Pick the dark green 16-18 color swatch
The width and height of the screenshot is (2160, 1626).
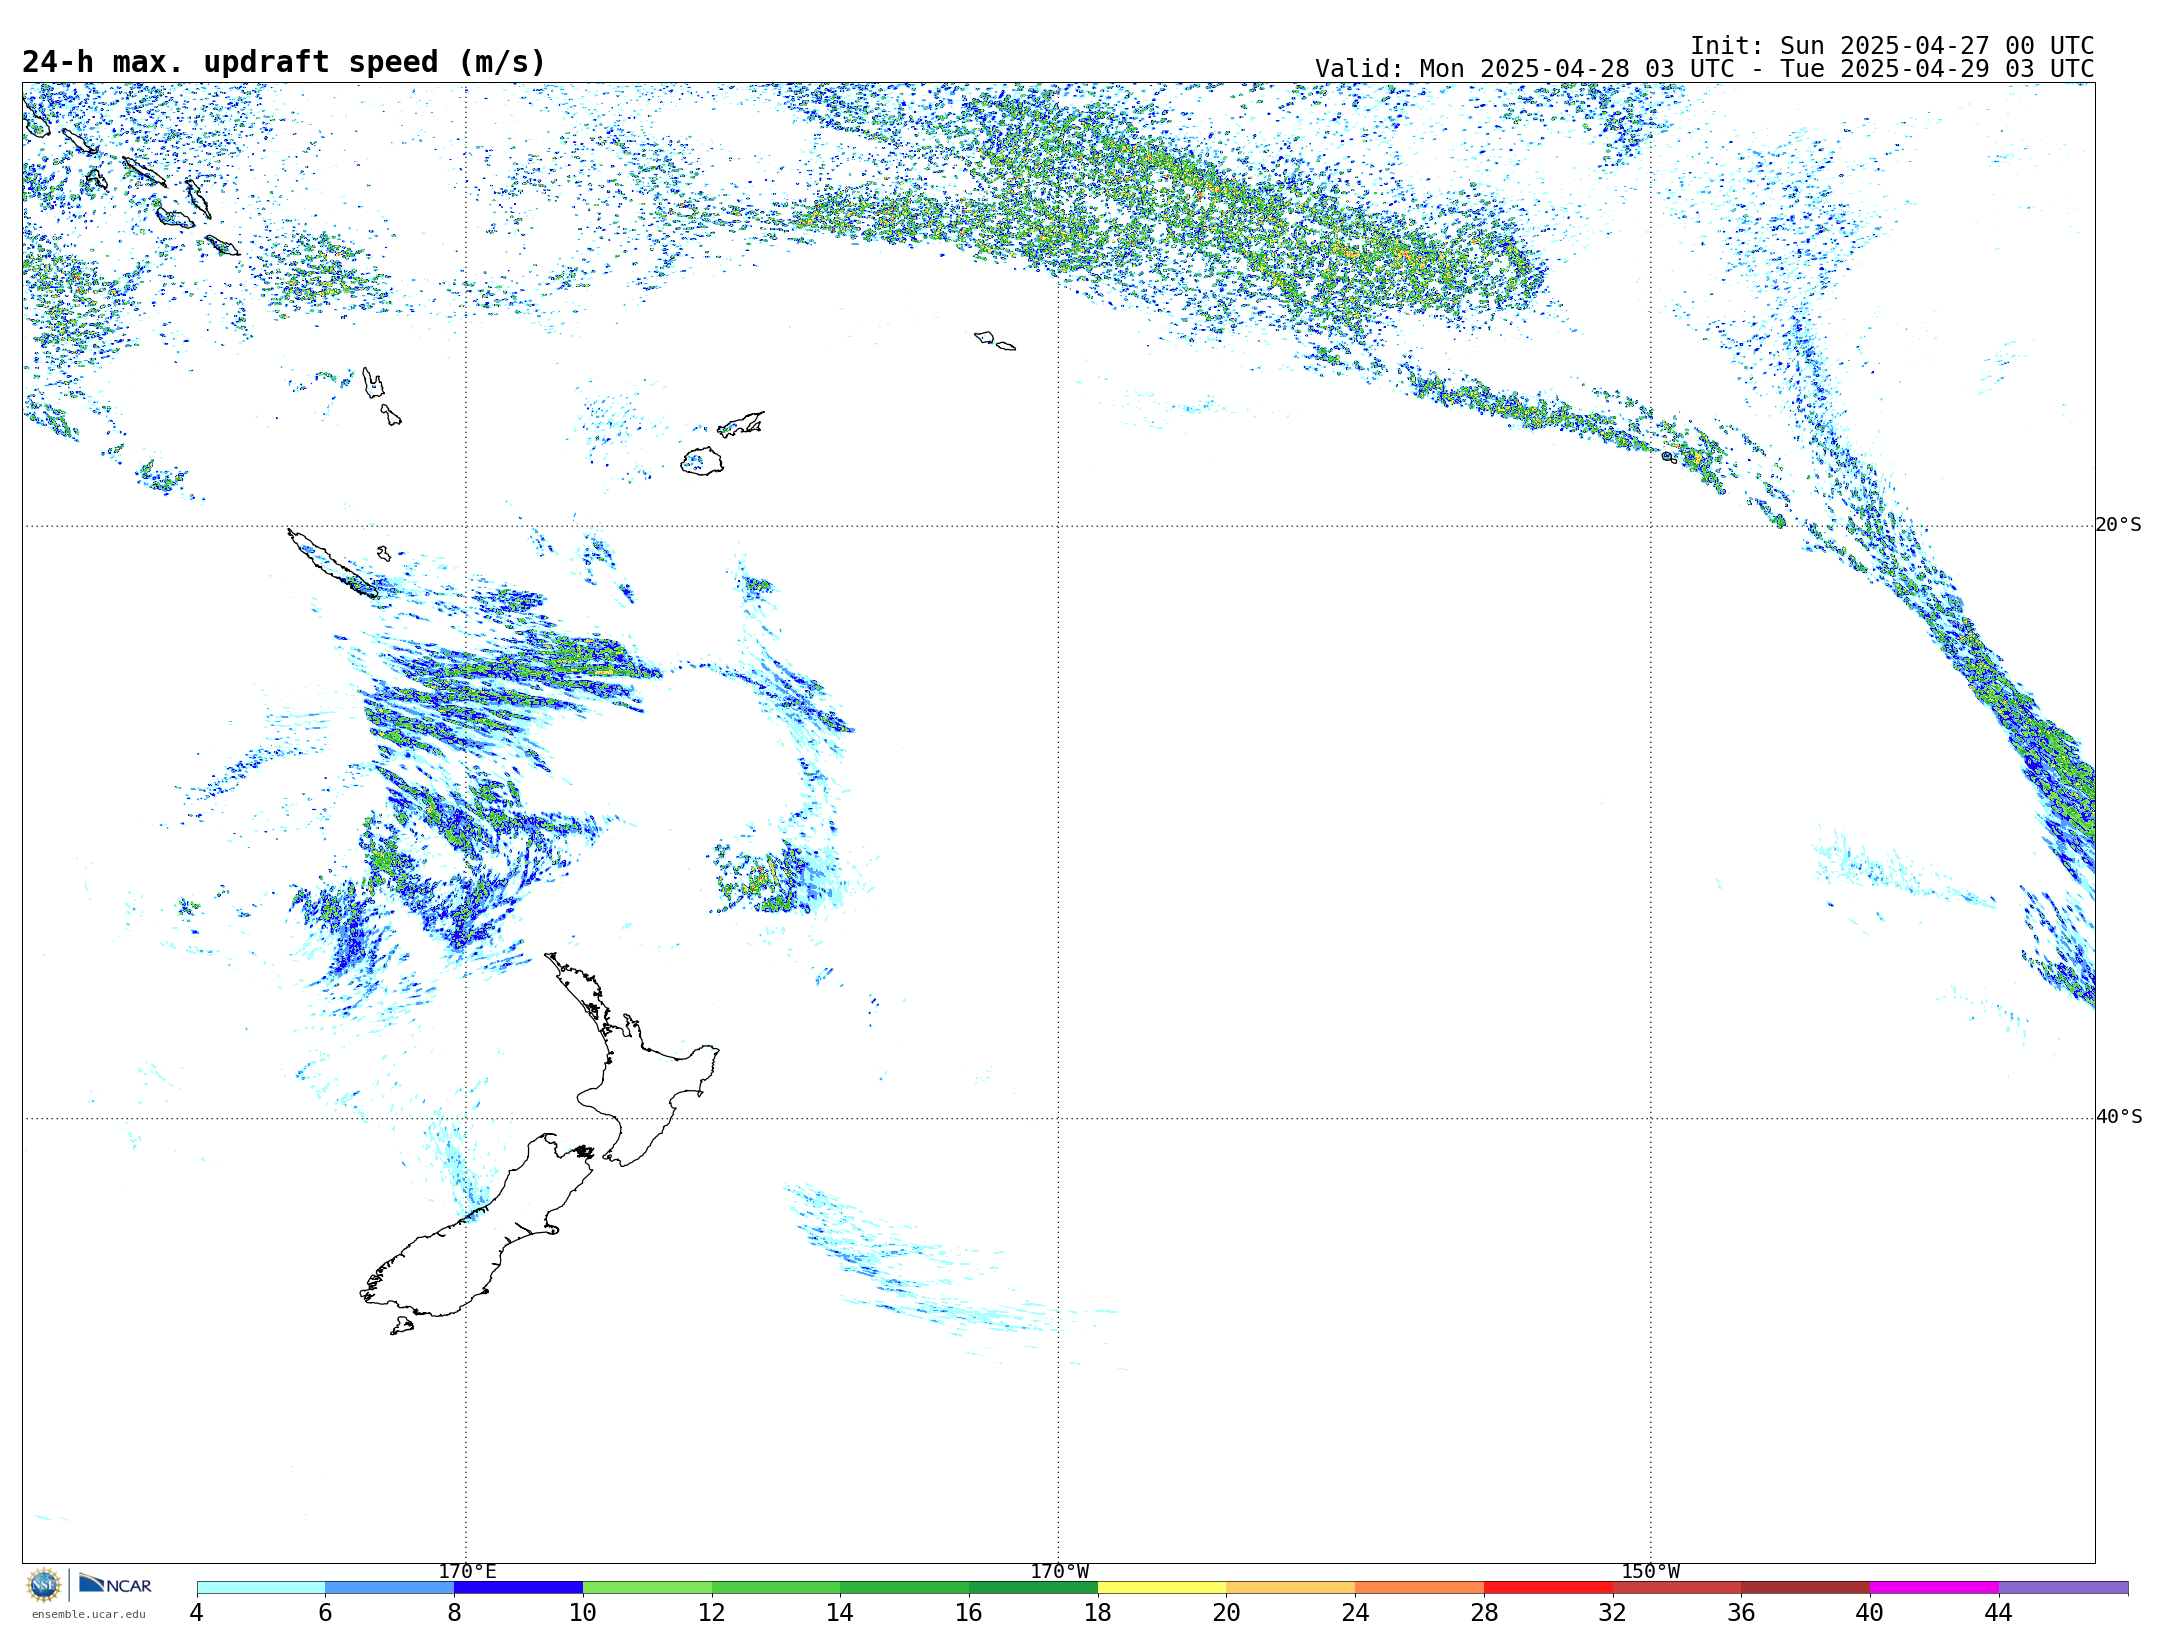pyautogui.click(x=1033, y=1588)
